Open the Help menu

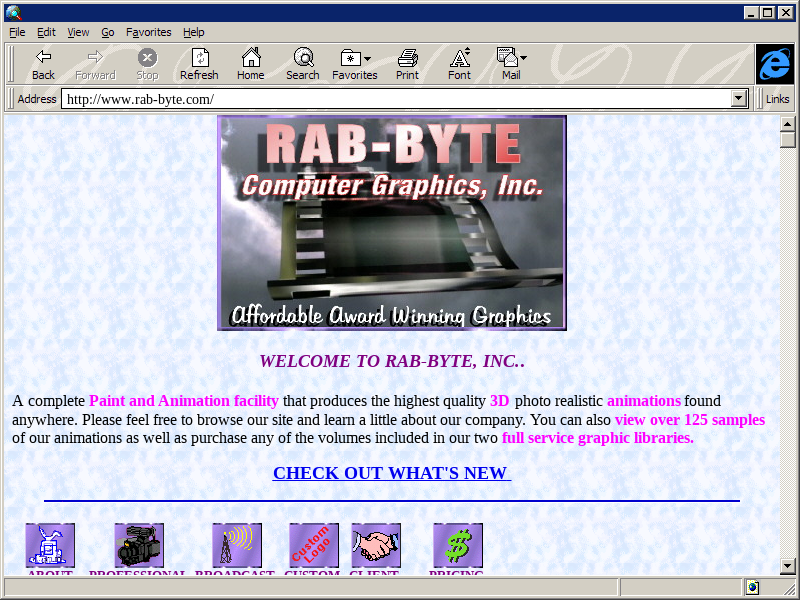(x=193, y=32)
